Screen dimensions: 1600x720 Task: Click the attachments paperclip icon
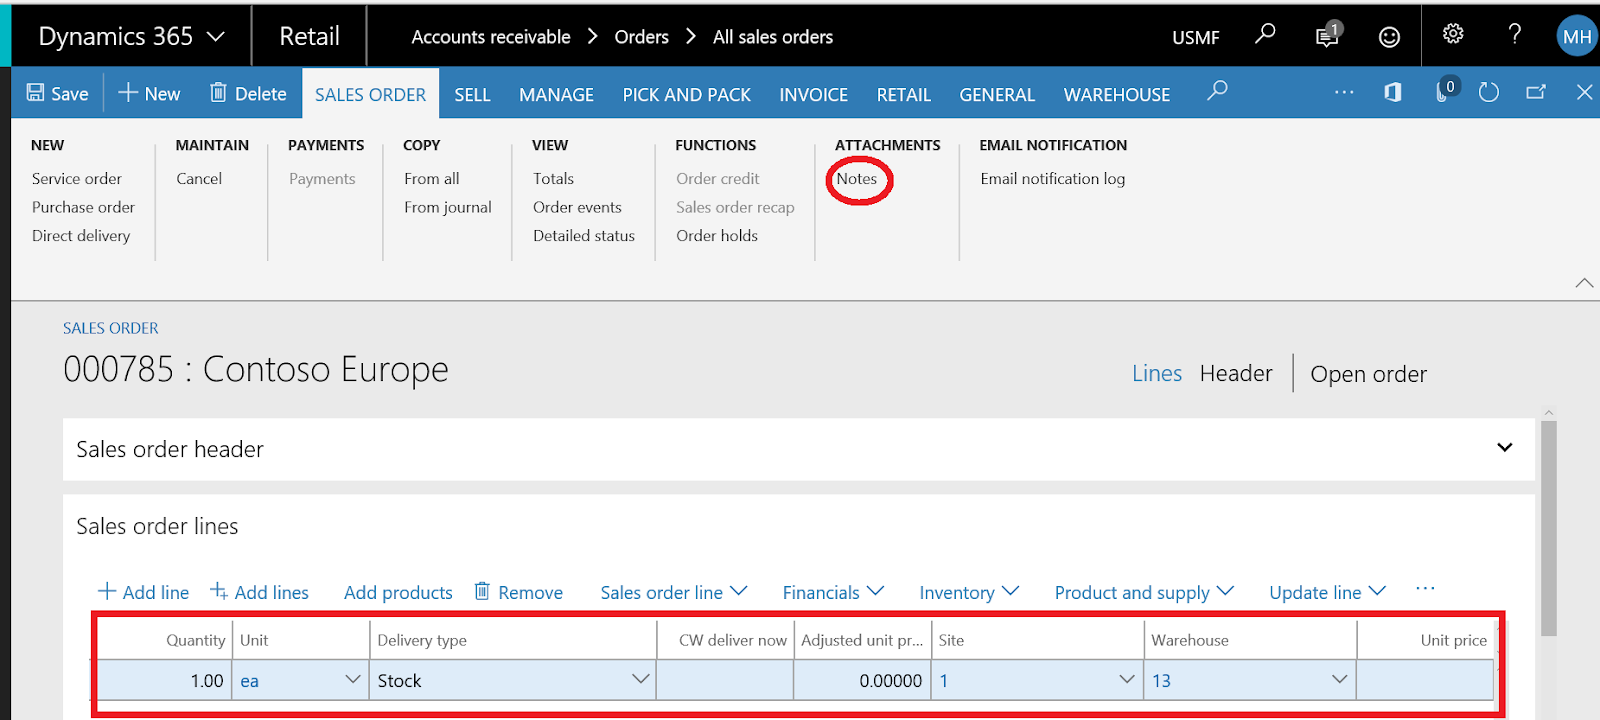click(1443, 93)
